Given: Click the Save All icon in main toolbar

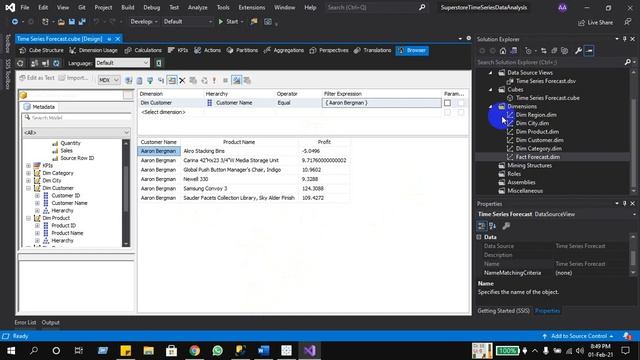Looking at the screenshot, I should point(82,22).
